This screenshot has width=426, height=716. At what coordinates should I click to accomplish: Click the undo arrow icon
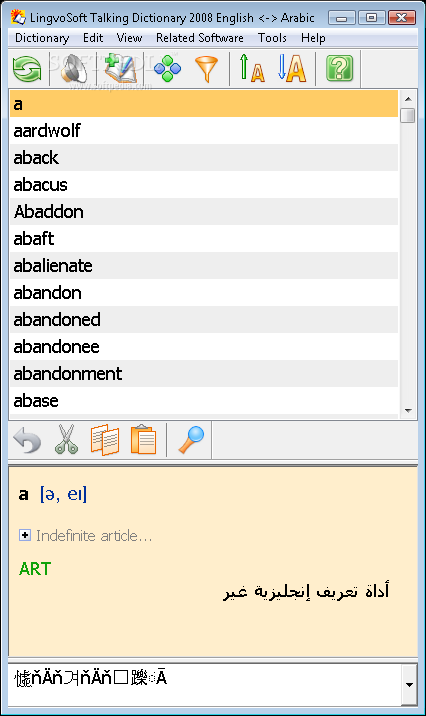(x=27, y=440)
